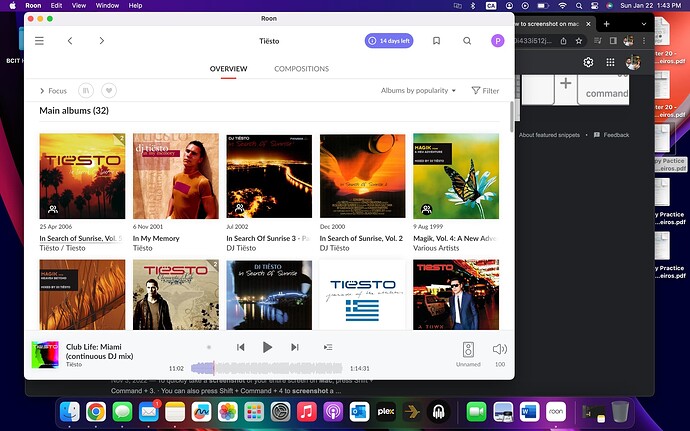Skip to next track
This screenshot has height=431, width=690.
(295, 347)
